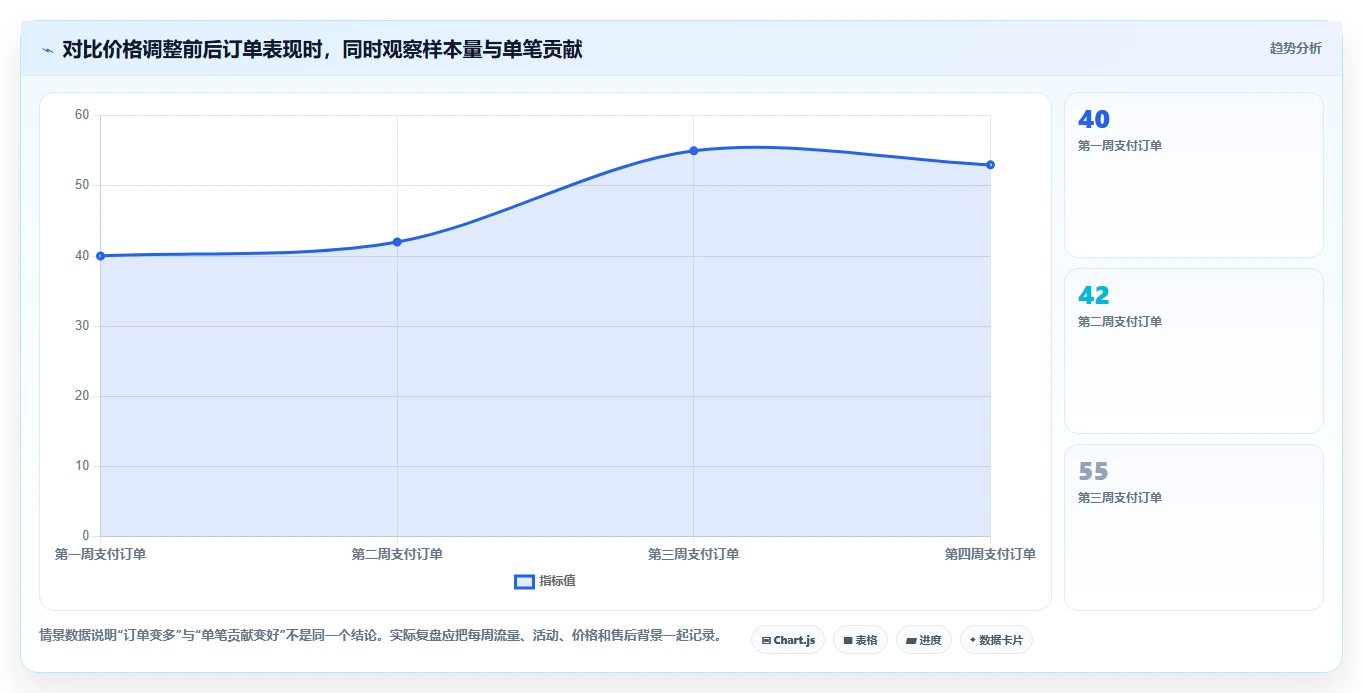Screen dimensions: 1363x693
Task: Select the Chart.js tag
Action: [788, 640]
